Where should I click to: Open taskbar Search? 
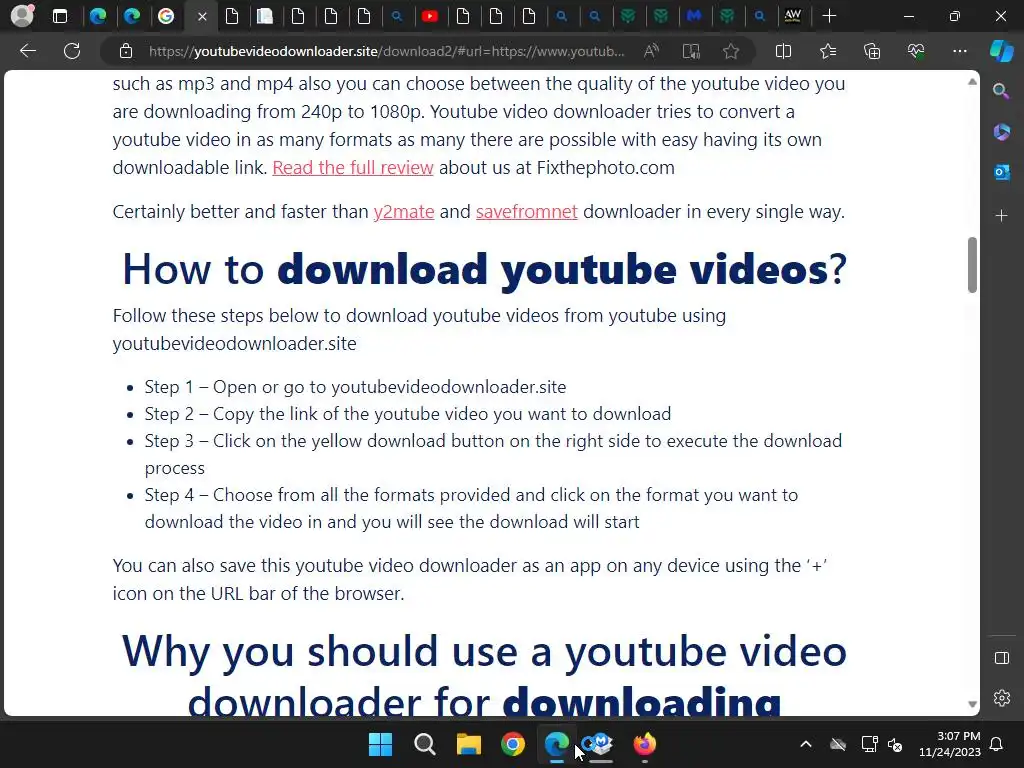tap(424, 744)
